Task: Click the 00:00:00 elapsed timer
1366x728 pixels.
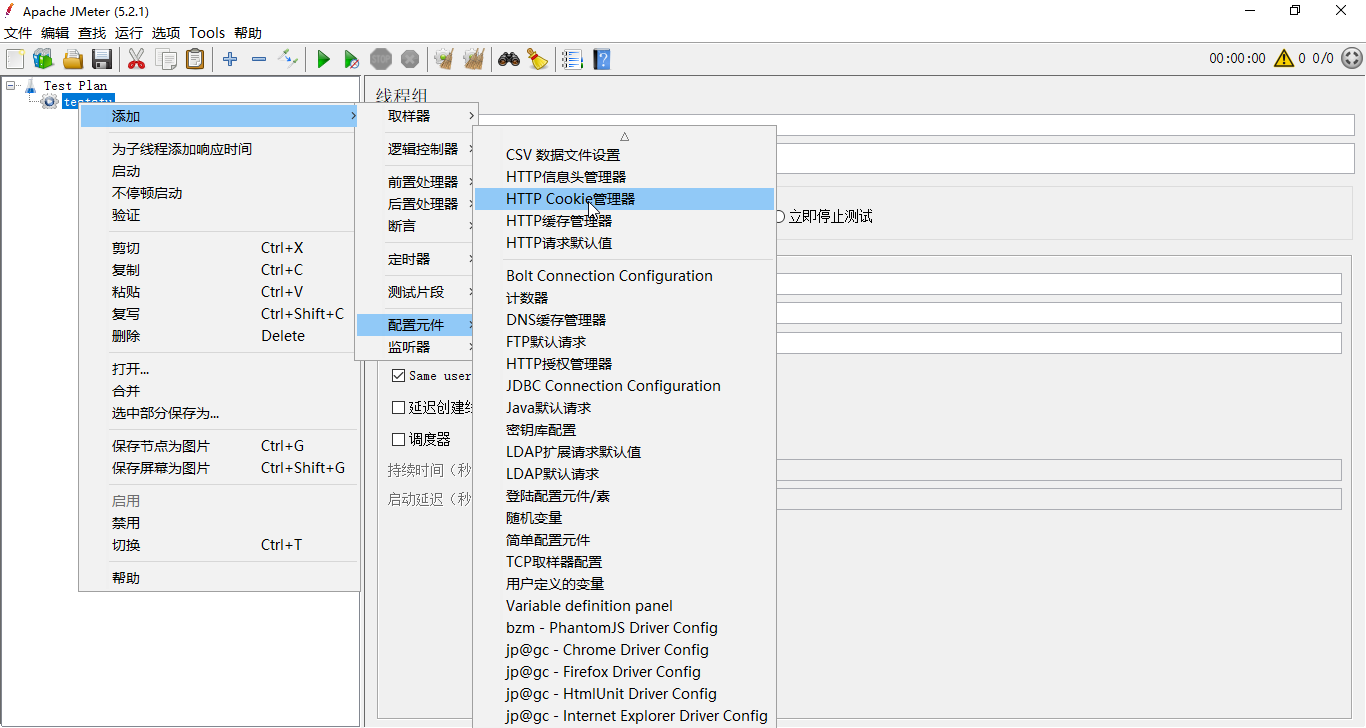Action: click(1237, 58)
